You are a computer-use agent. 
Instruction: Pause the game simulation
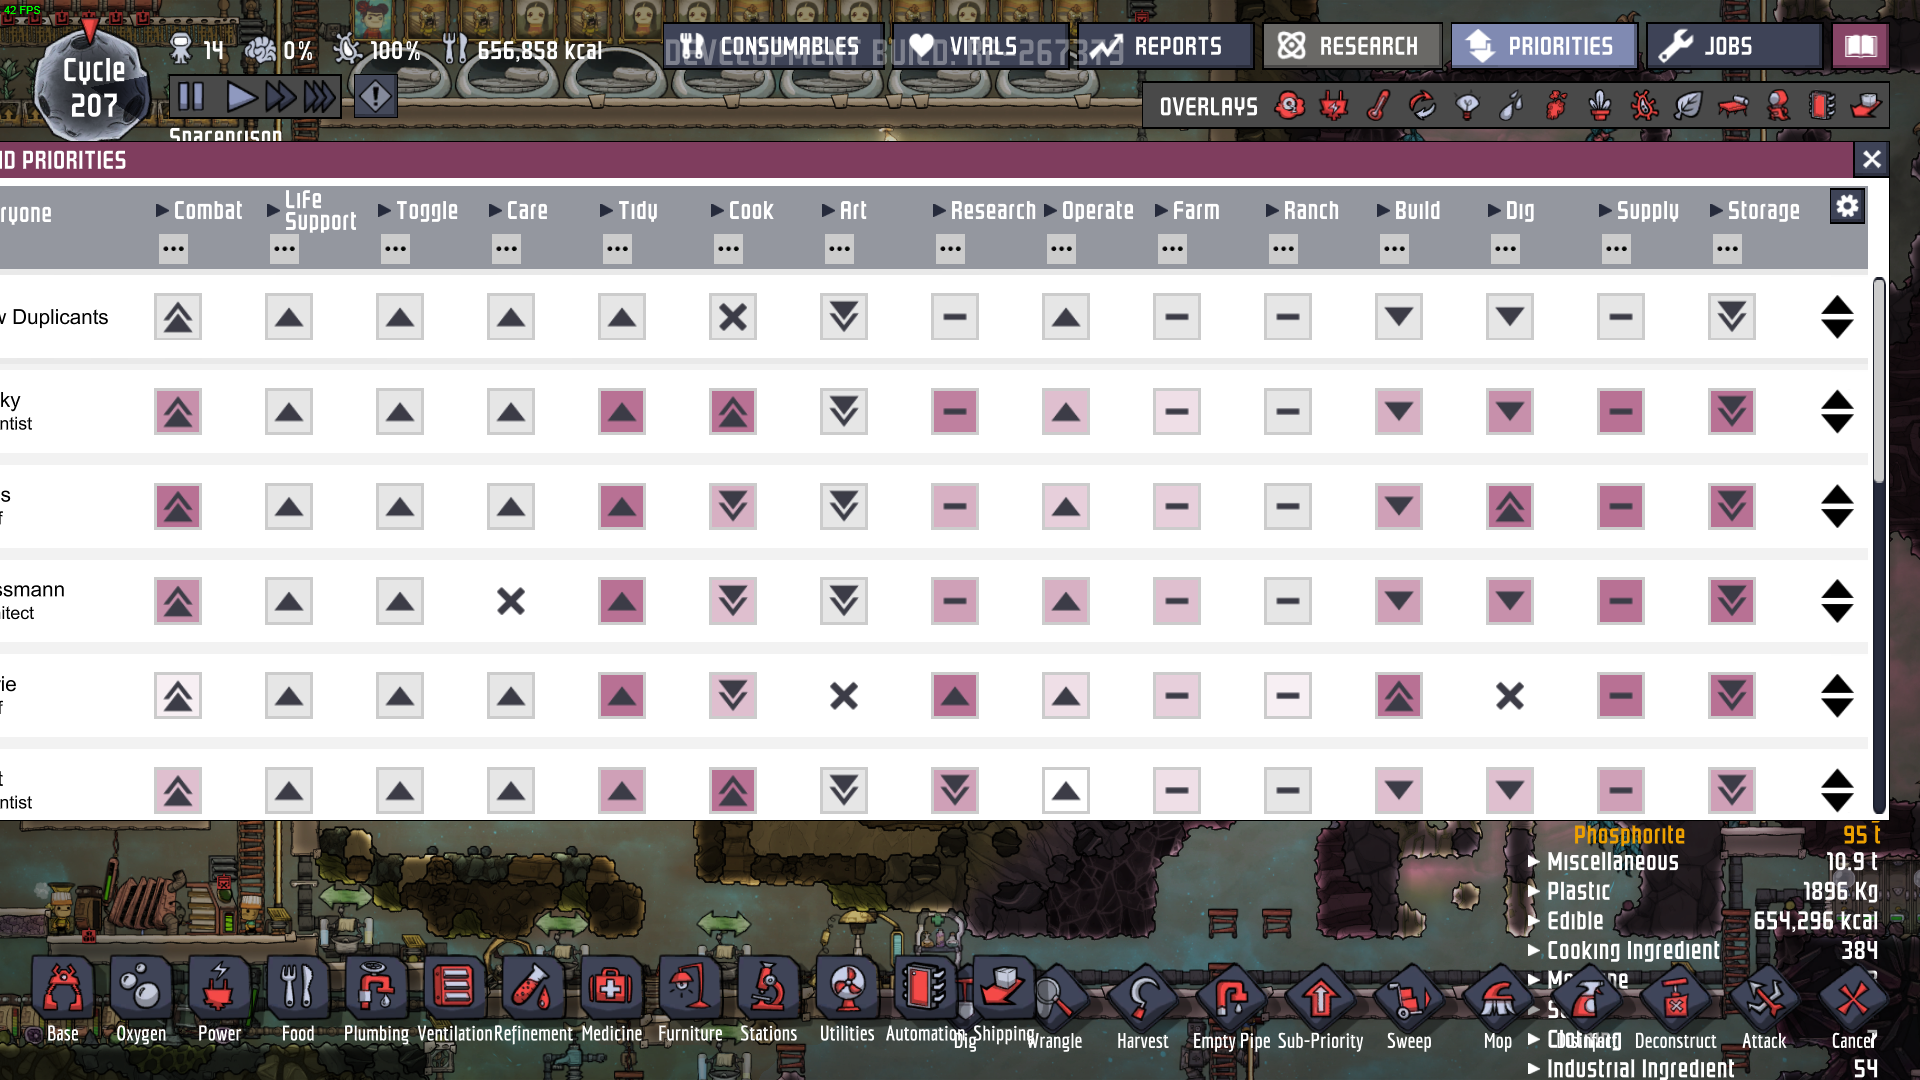tap(191, 97)
